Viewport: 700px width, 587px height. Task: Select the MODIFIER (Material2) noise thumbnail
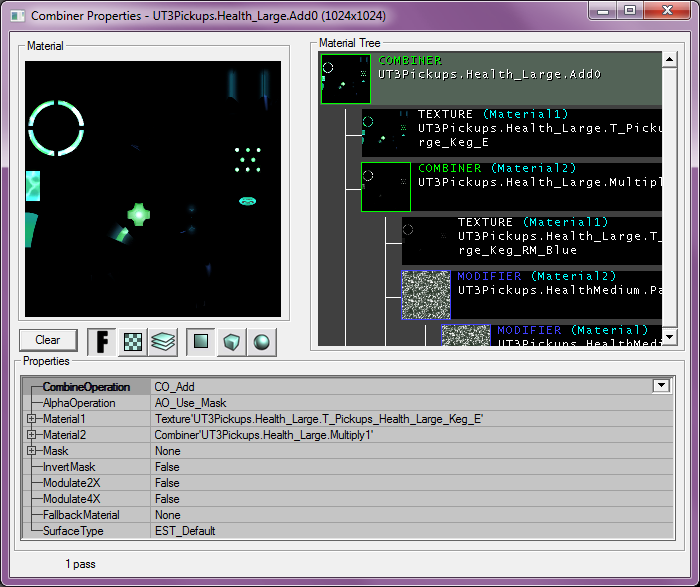click(x=426, y=294)
